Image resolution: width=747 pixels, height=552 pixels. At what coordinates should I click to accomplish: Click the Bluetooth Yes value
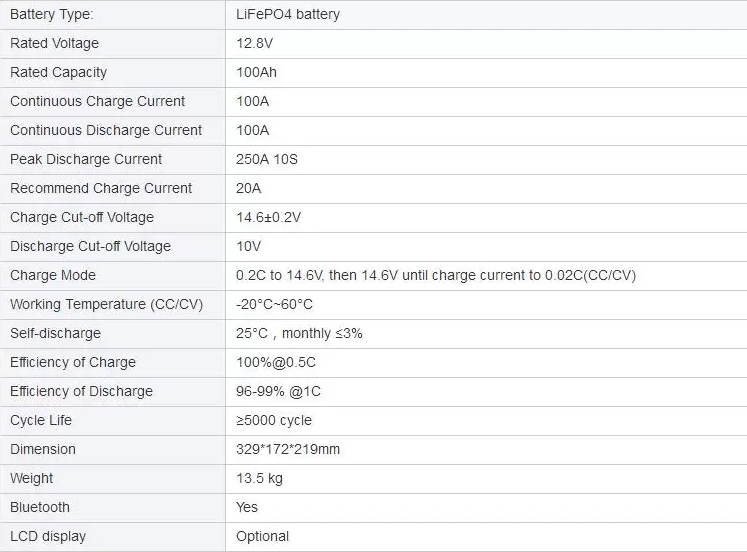click(247, 507)
